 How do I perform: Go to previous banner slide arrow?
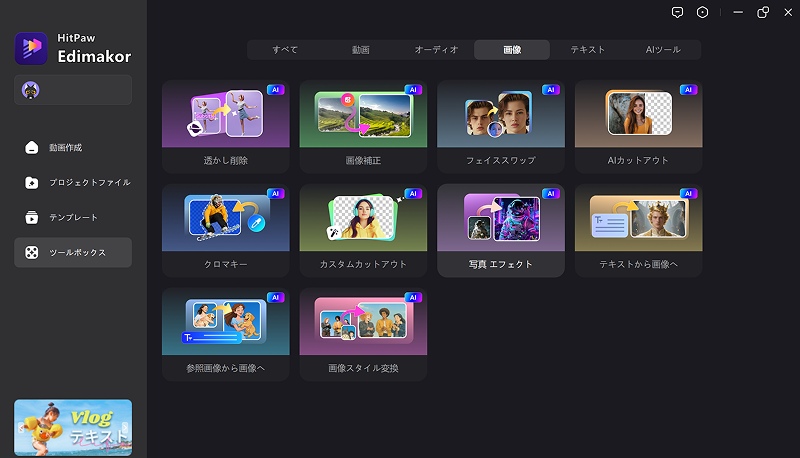click(20, 428)
